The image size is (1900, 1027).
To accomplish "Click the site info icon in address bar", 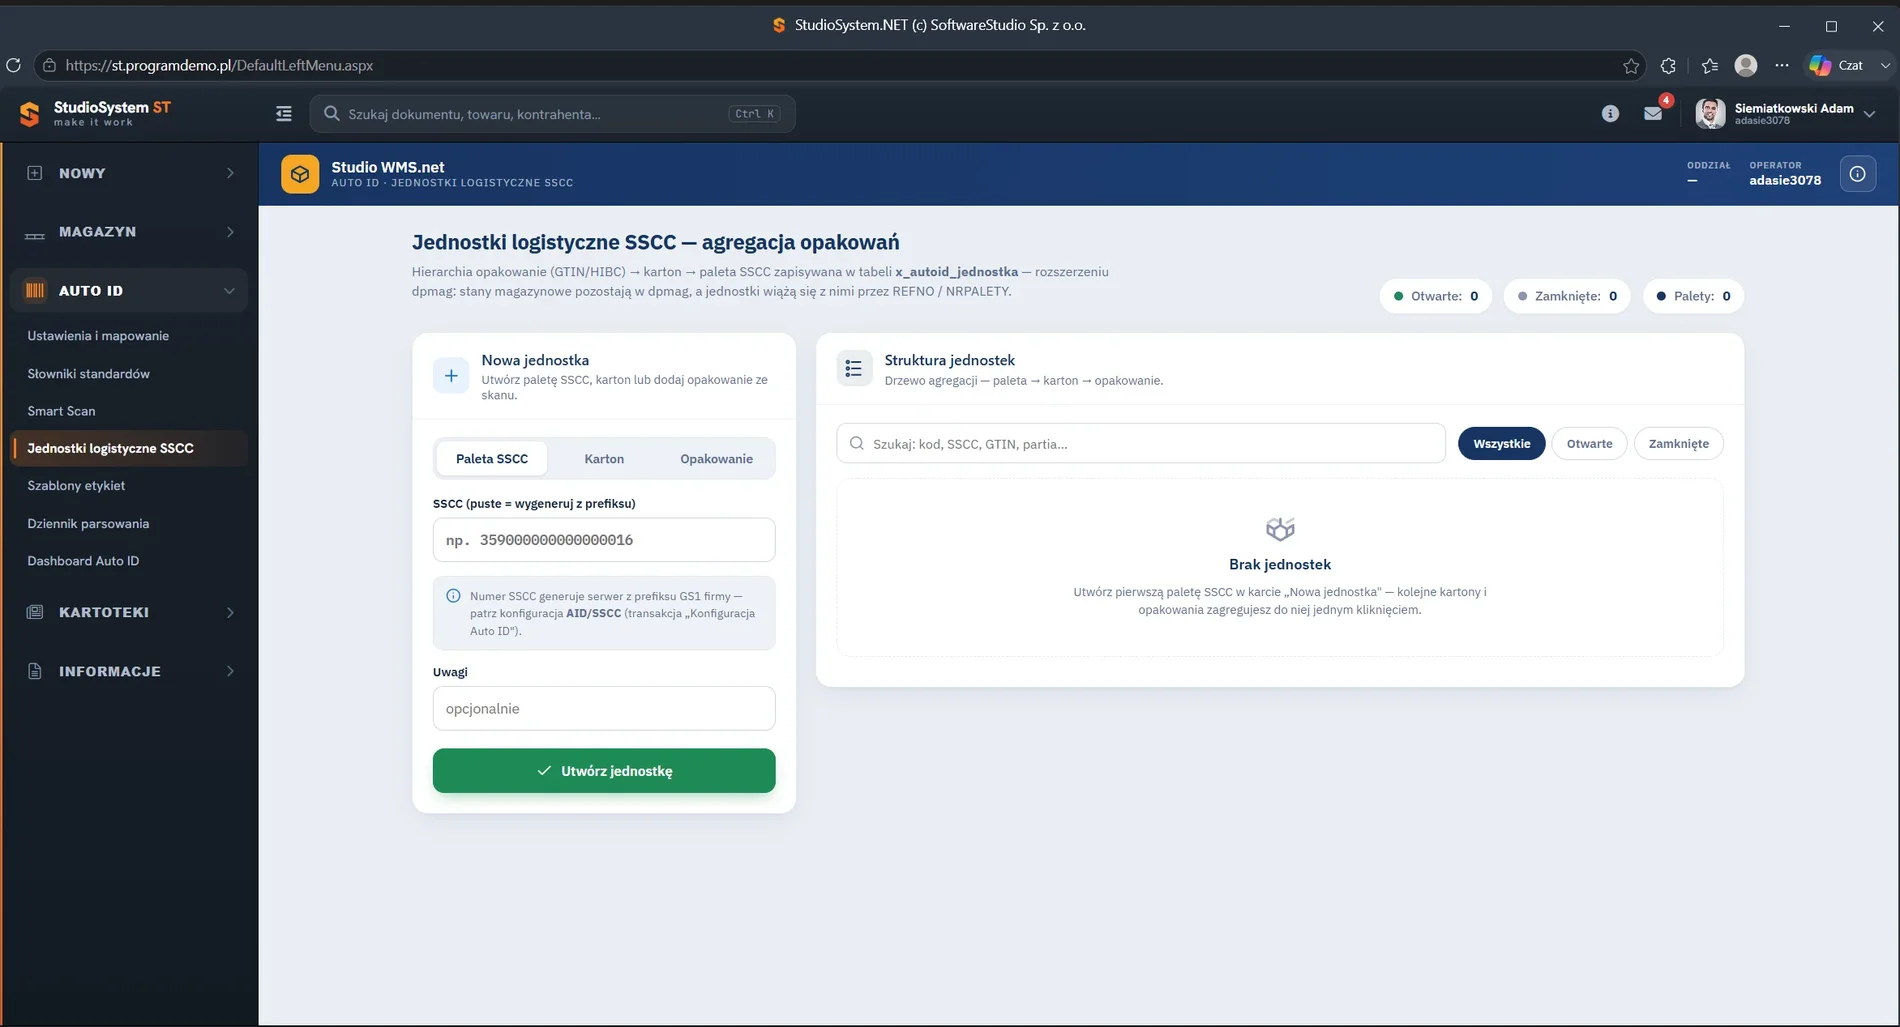I will tap(49, 65).
